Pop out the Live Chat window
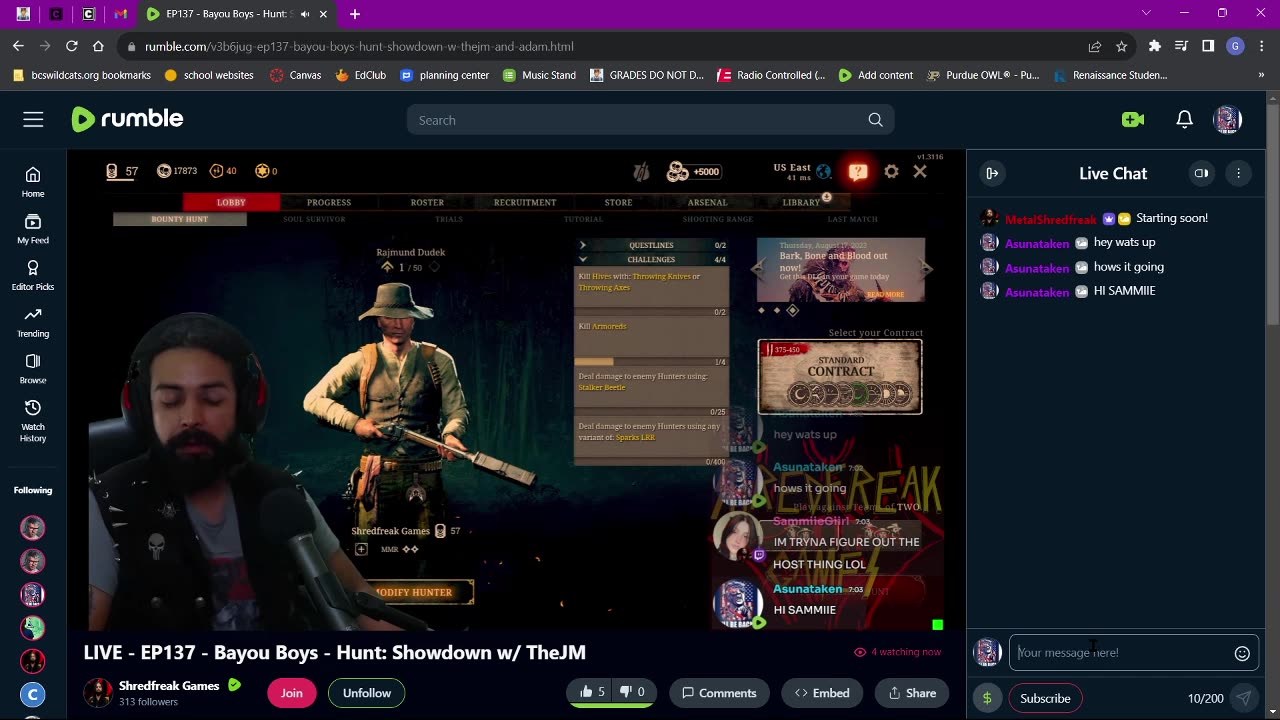This screenshot has height=720, width=1280. coord(1201,173)
